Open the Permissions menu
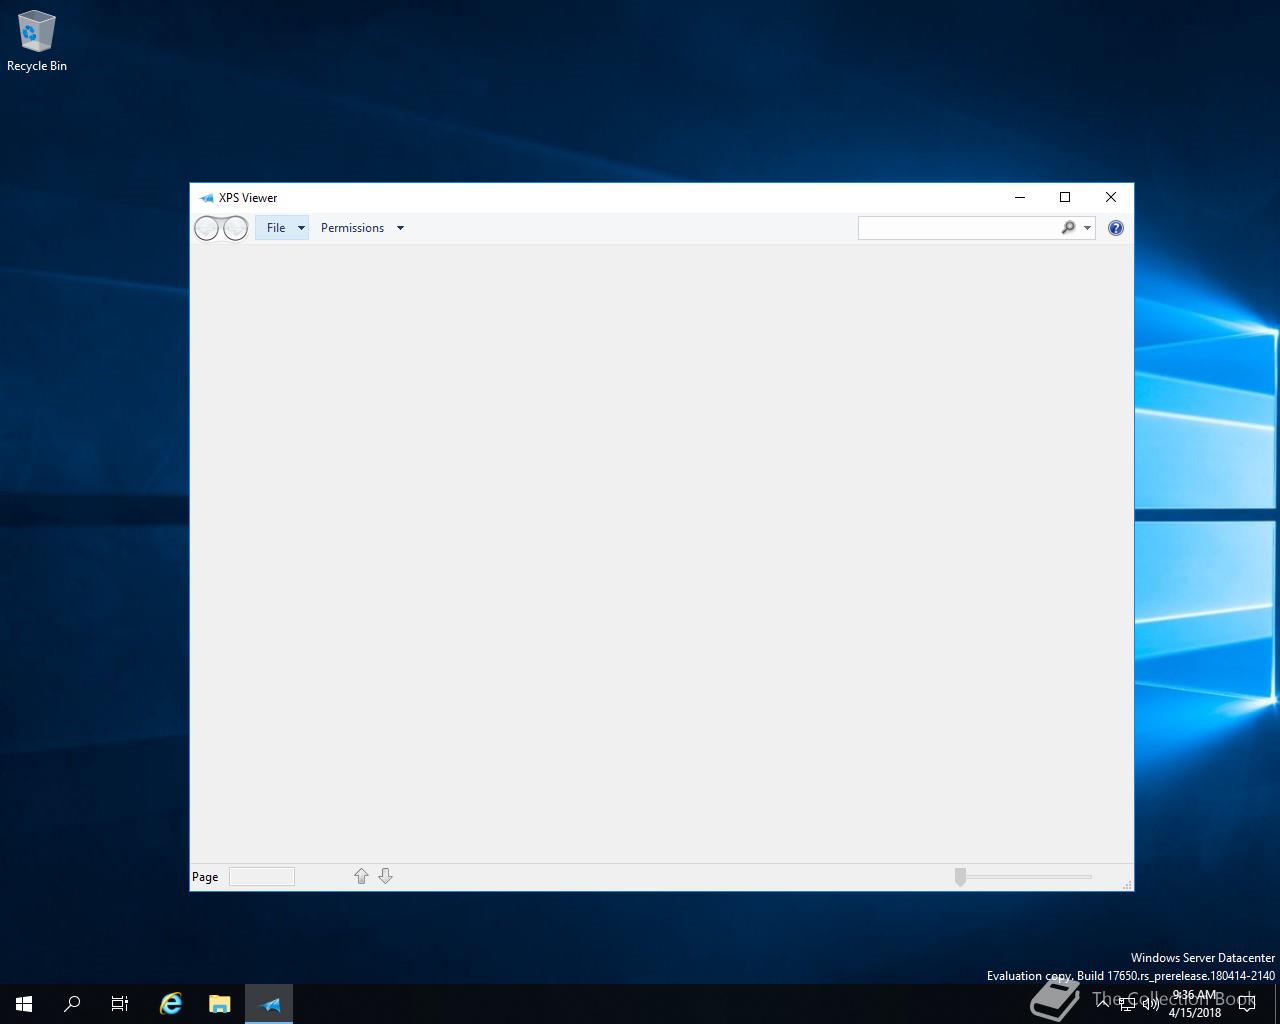The image size is (1280, 1024). (352, 228)
